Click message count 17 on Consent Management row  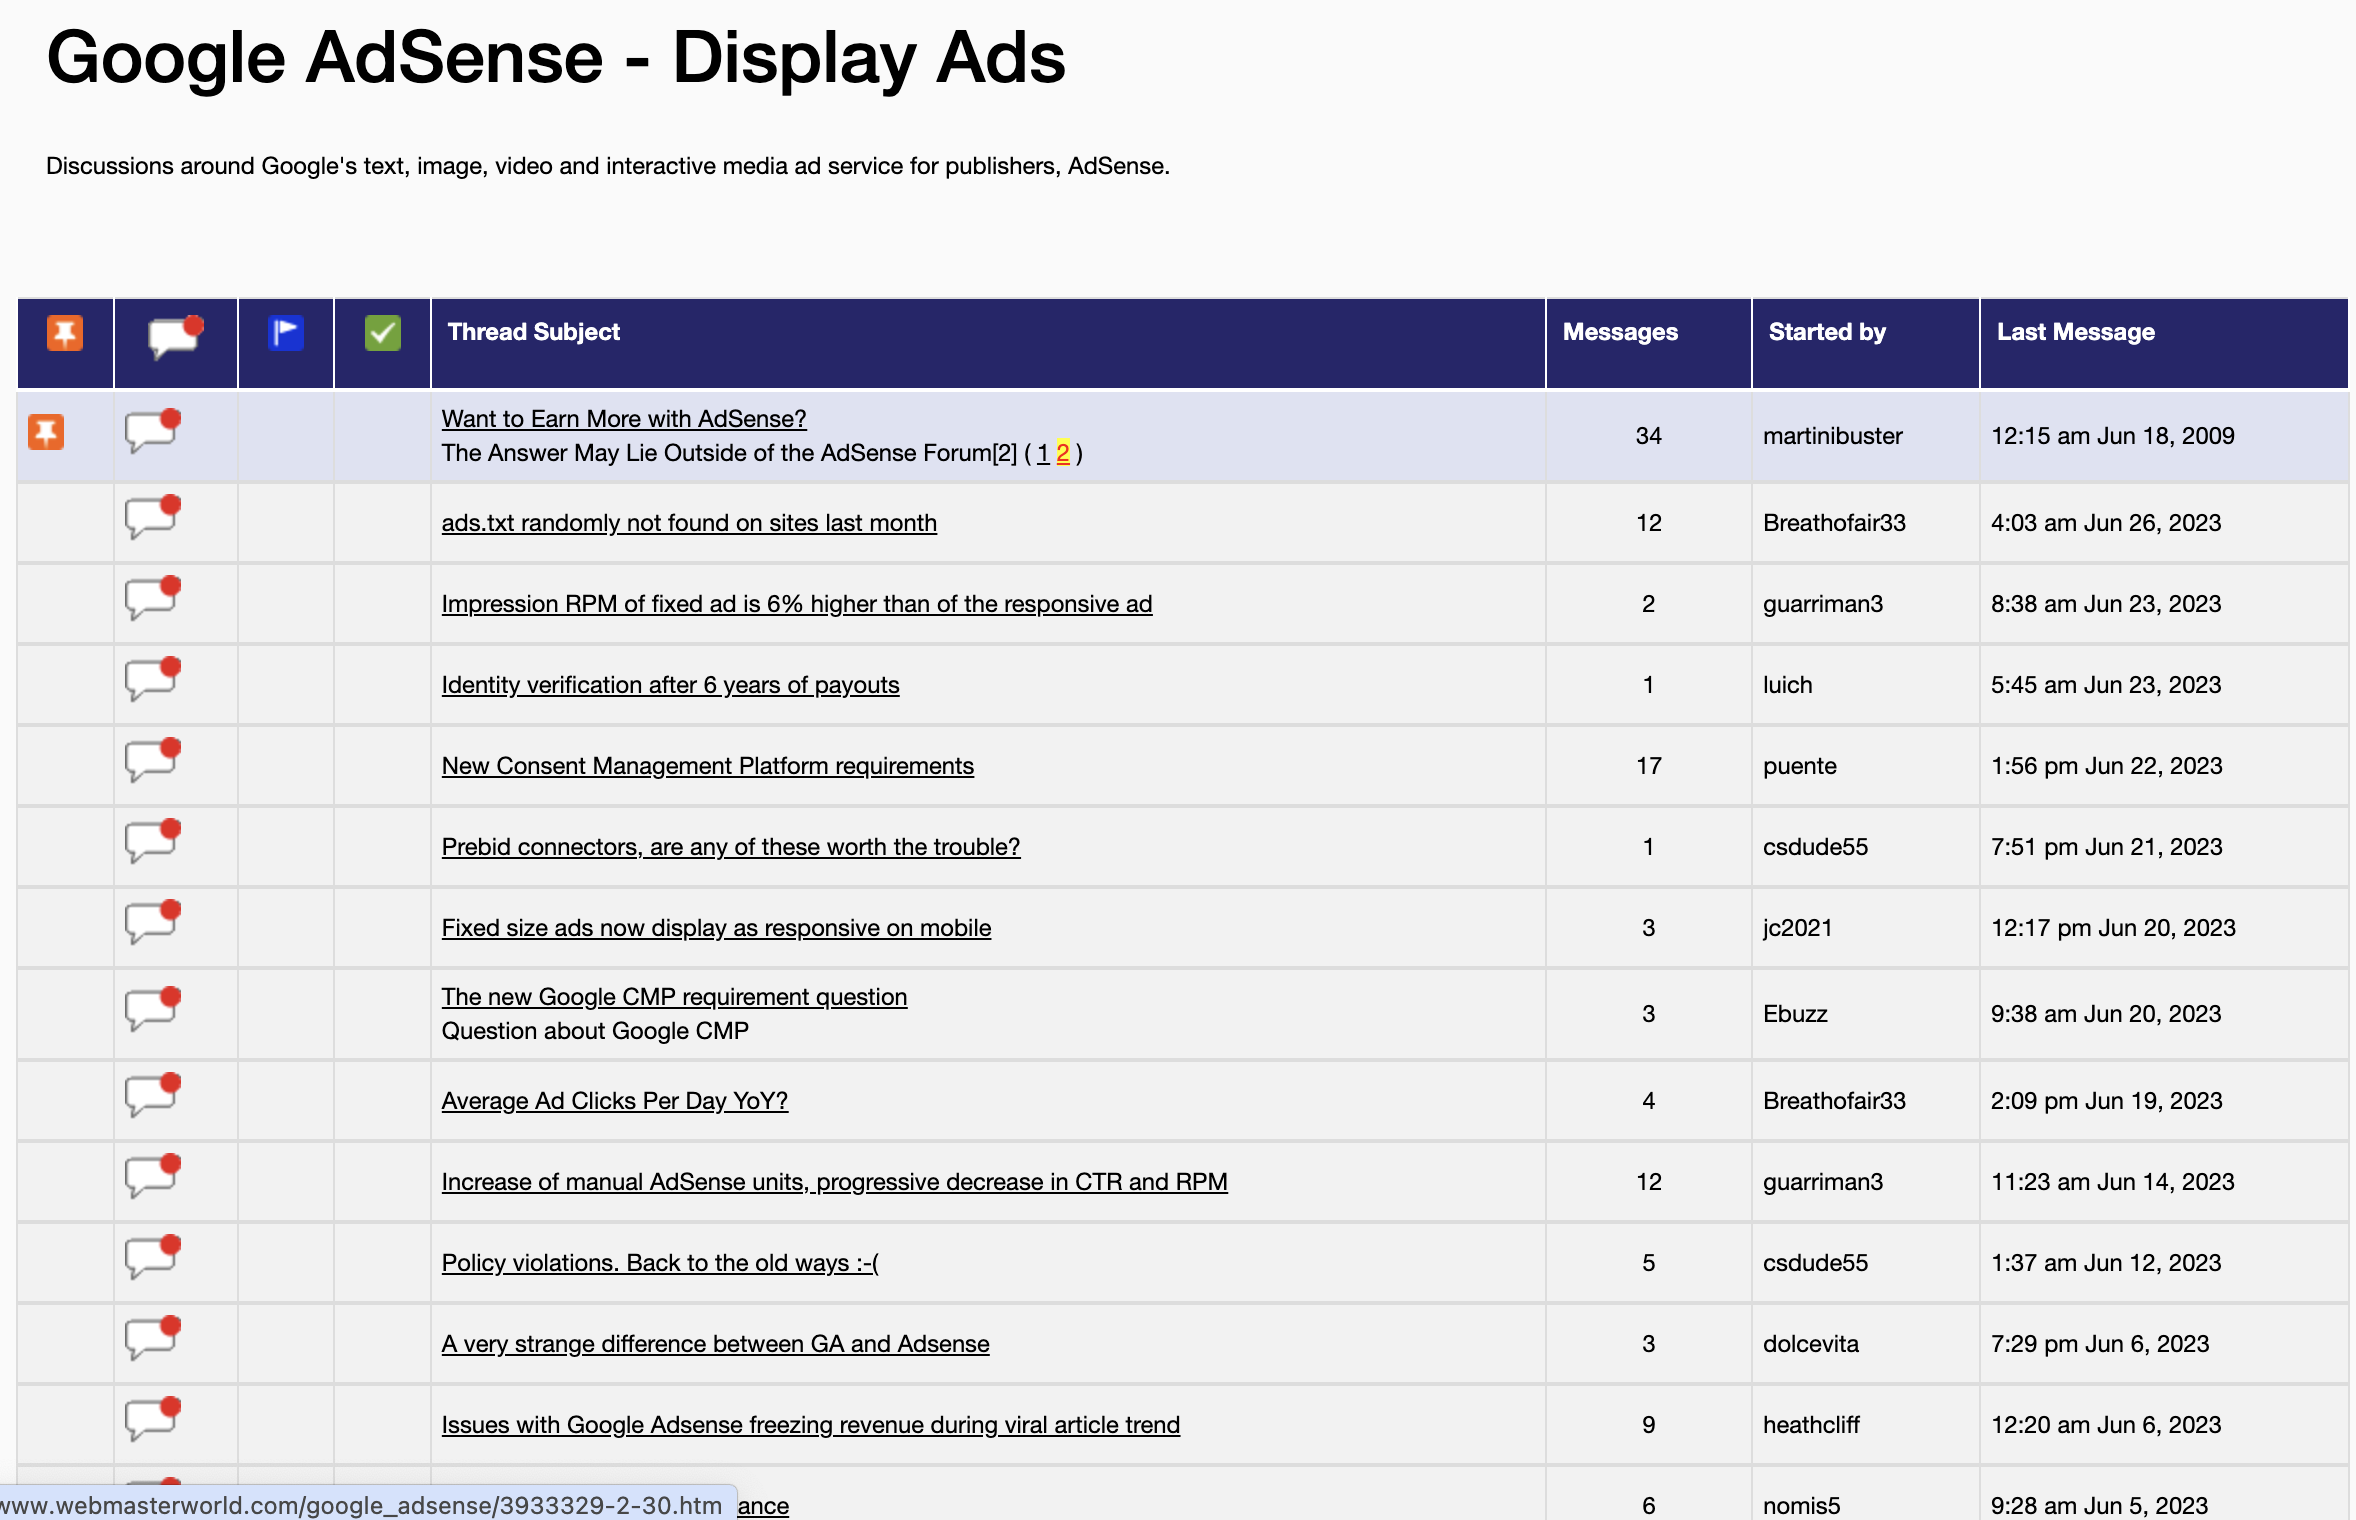pyautogui.click(x=1648, y=766)
